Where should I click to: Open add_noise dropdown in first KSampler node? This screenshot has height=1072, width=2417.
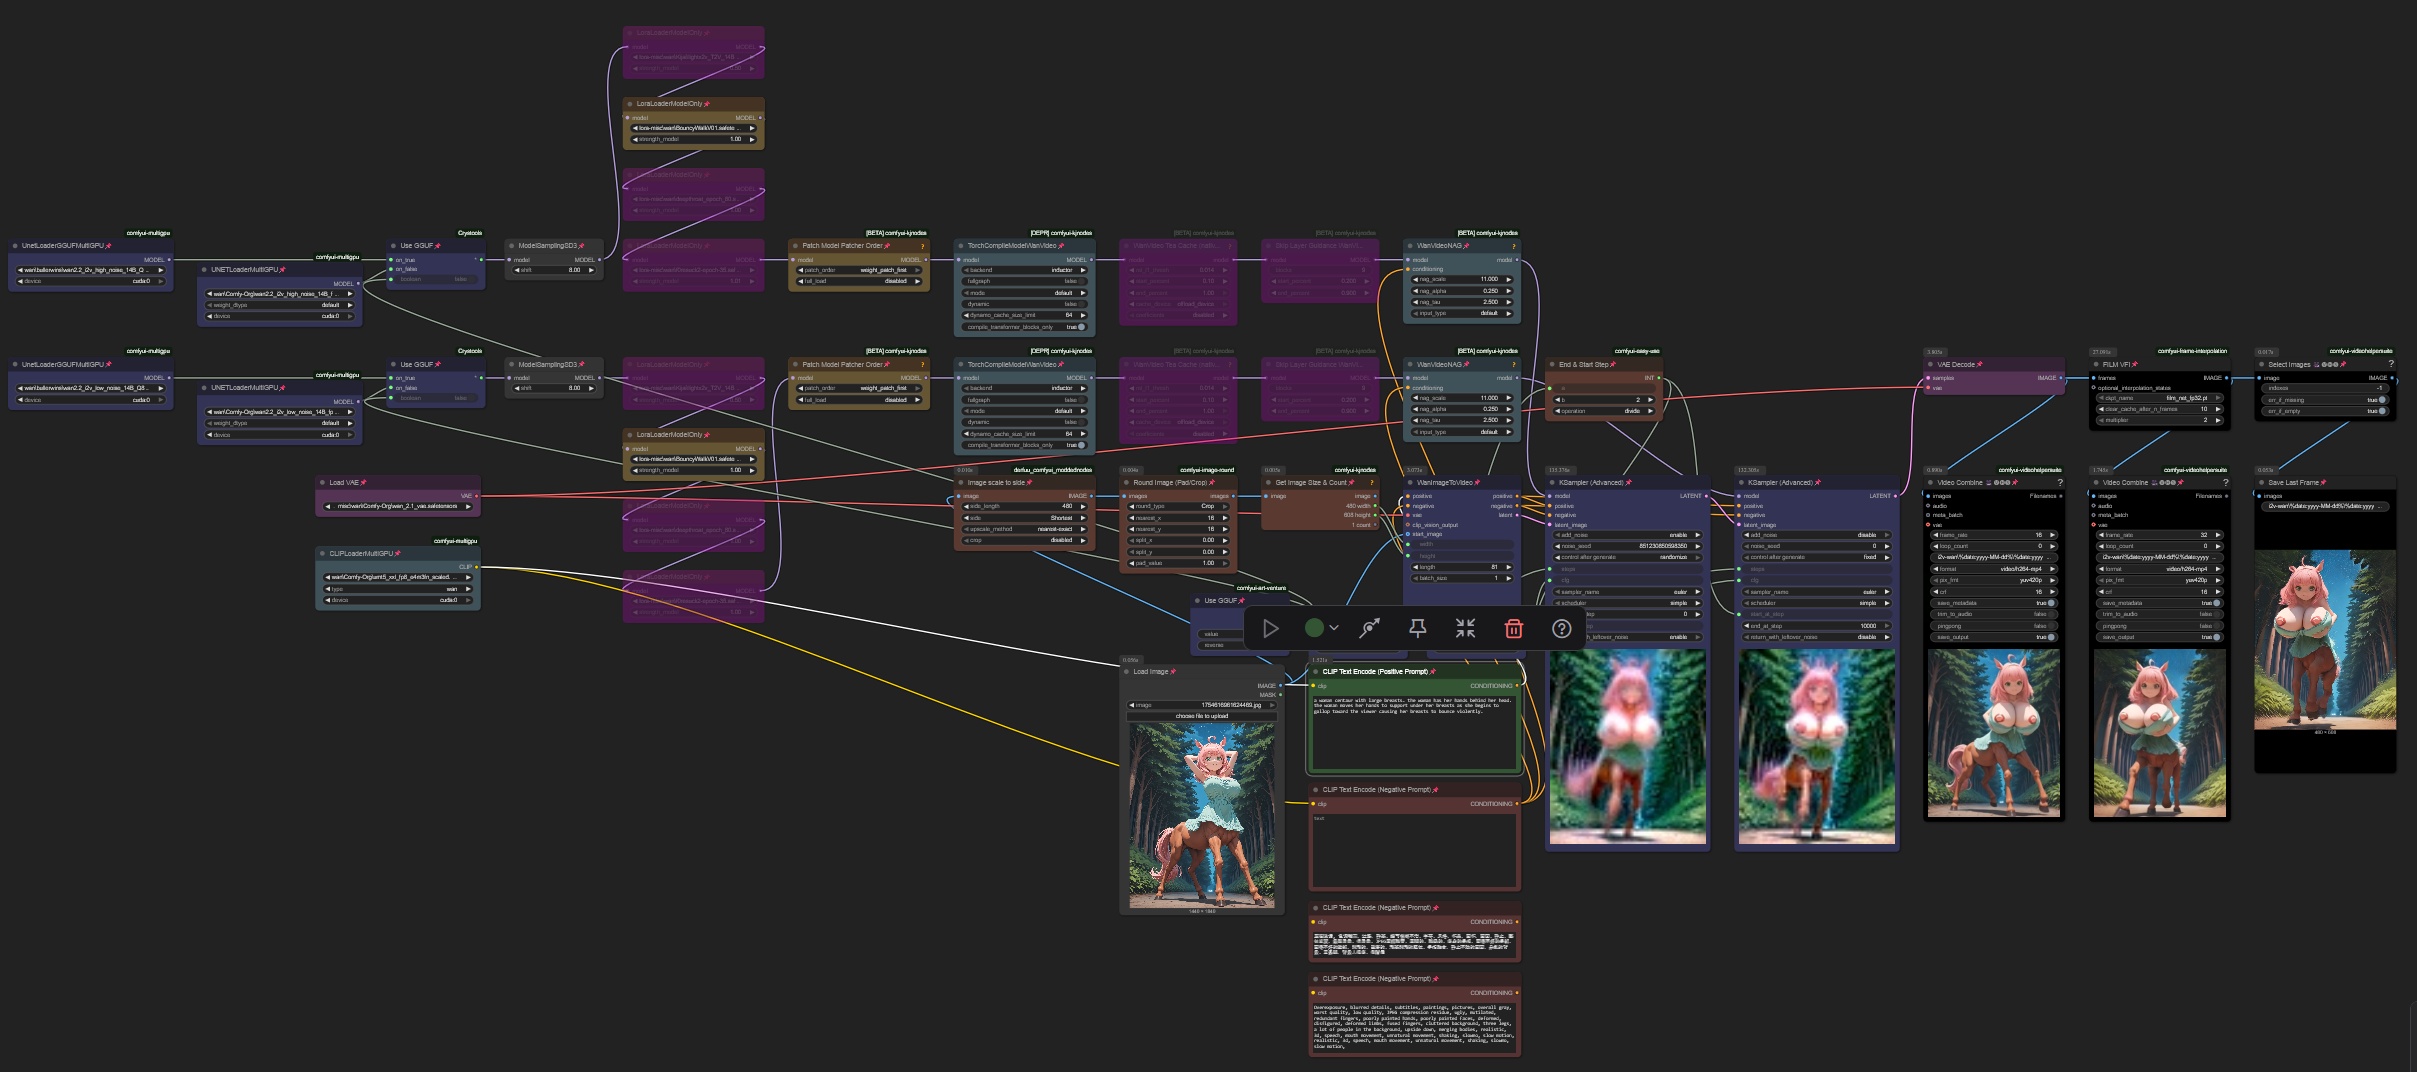click(x=1626, y=535)
